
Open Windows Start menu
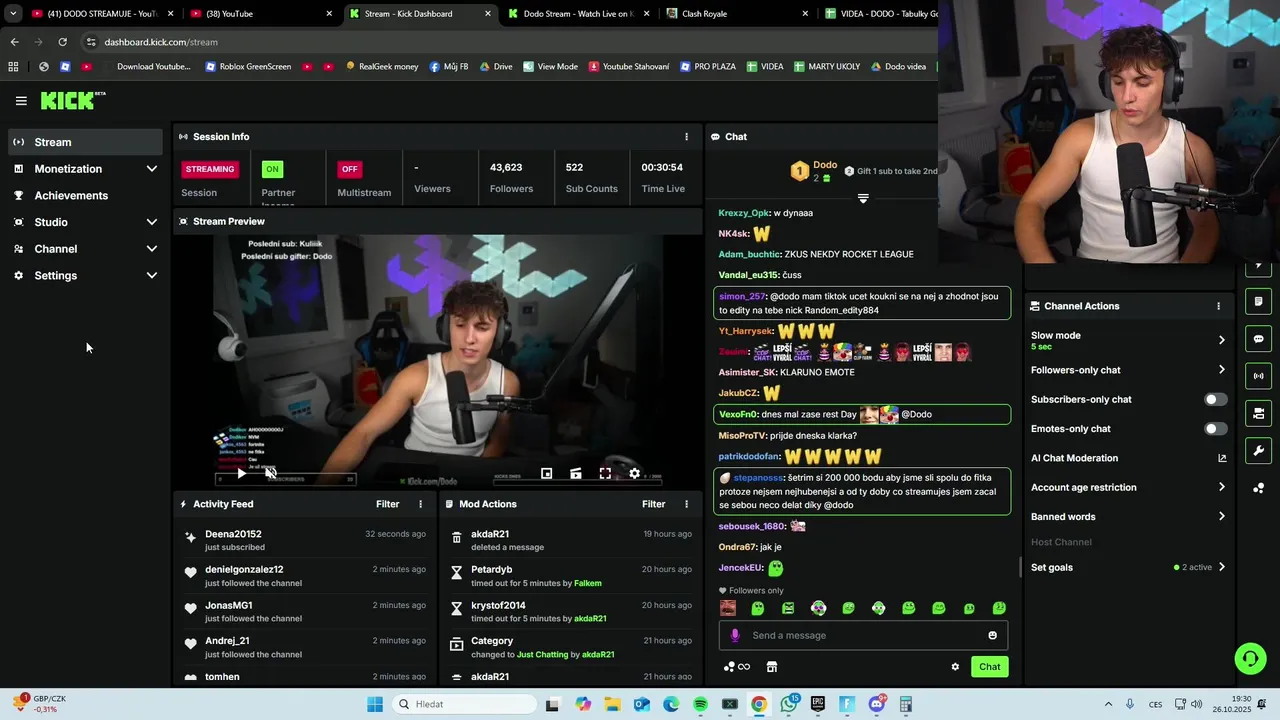(375, 705)
